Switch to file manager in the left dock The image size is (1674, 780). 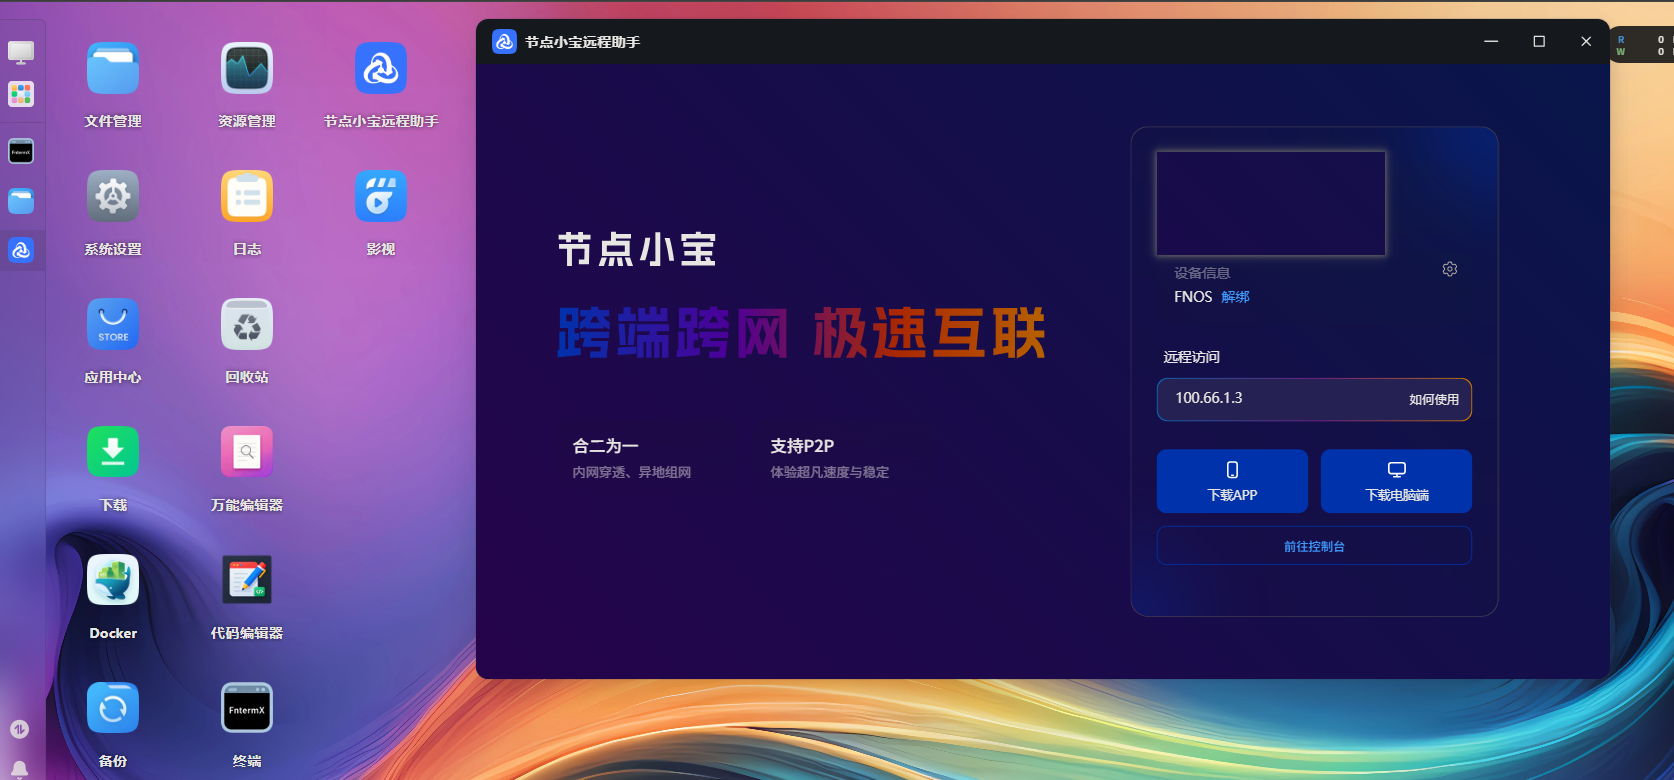[x=21, y=201]
